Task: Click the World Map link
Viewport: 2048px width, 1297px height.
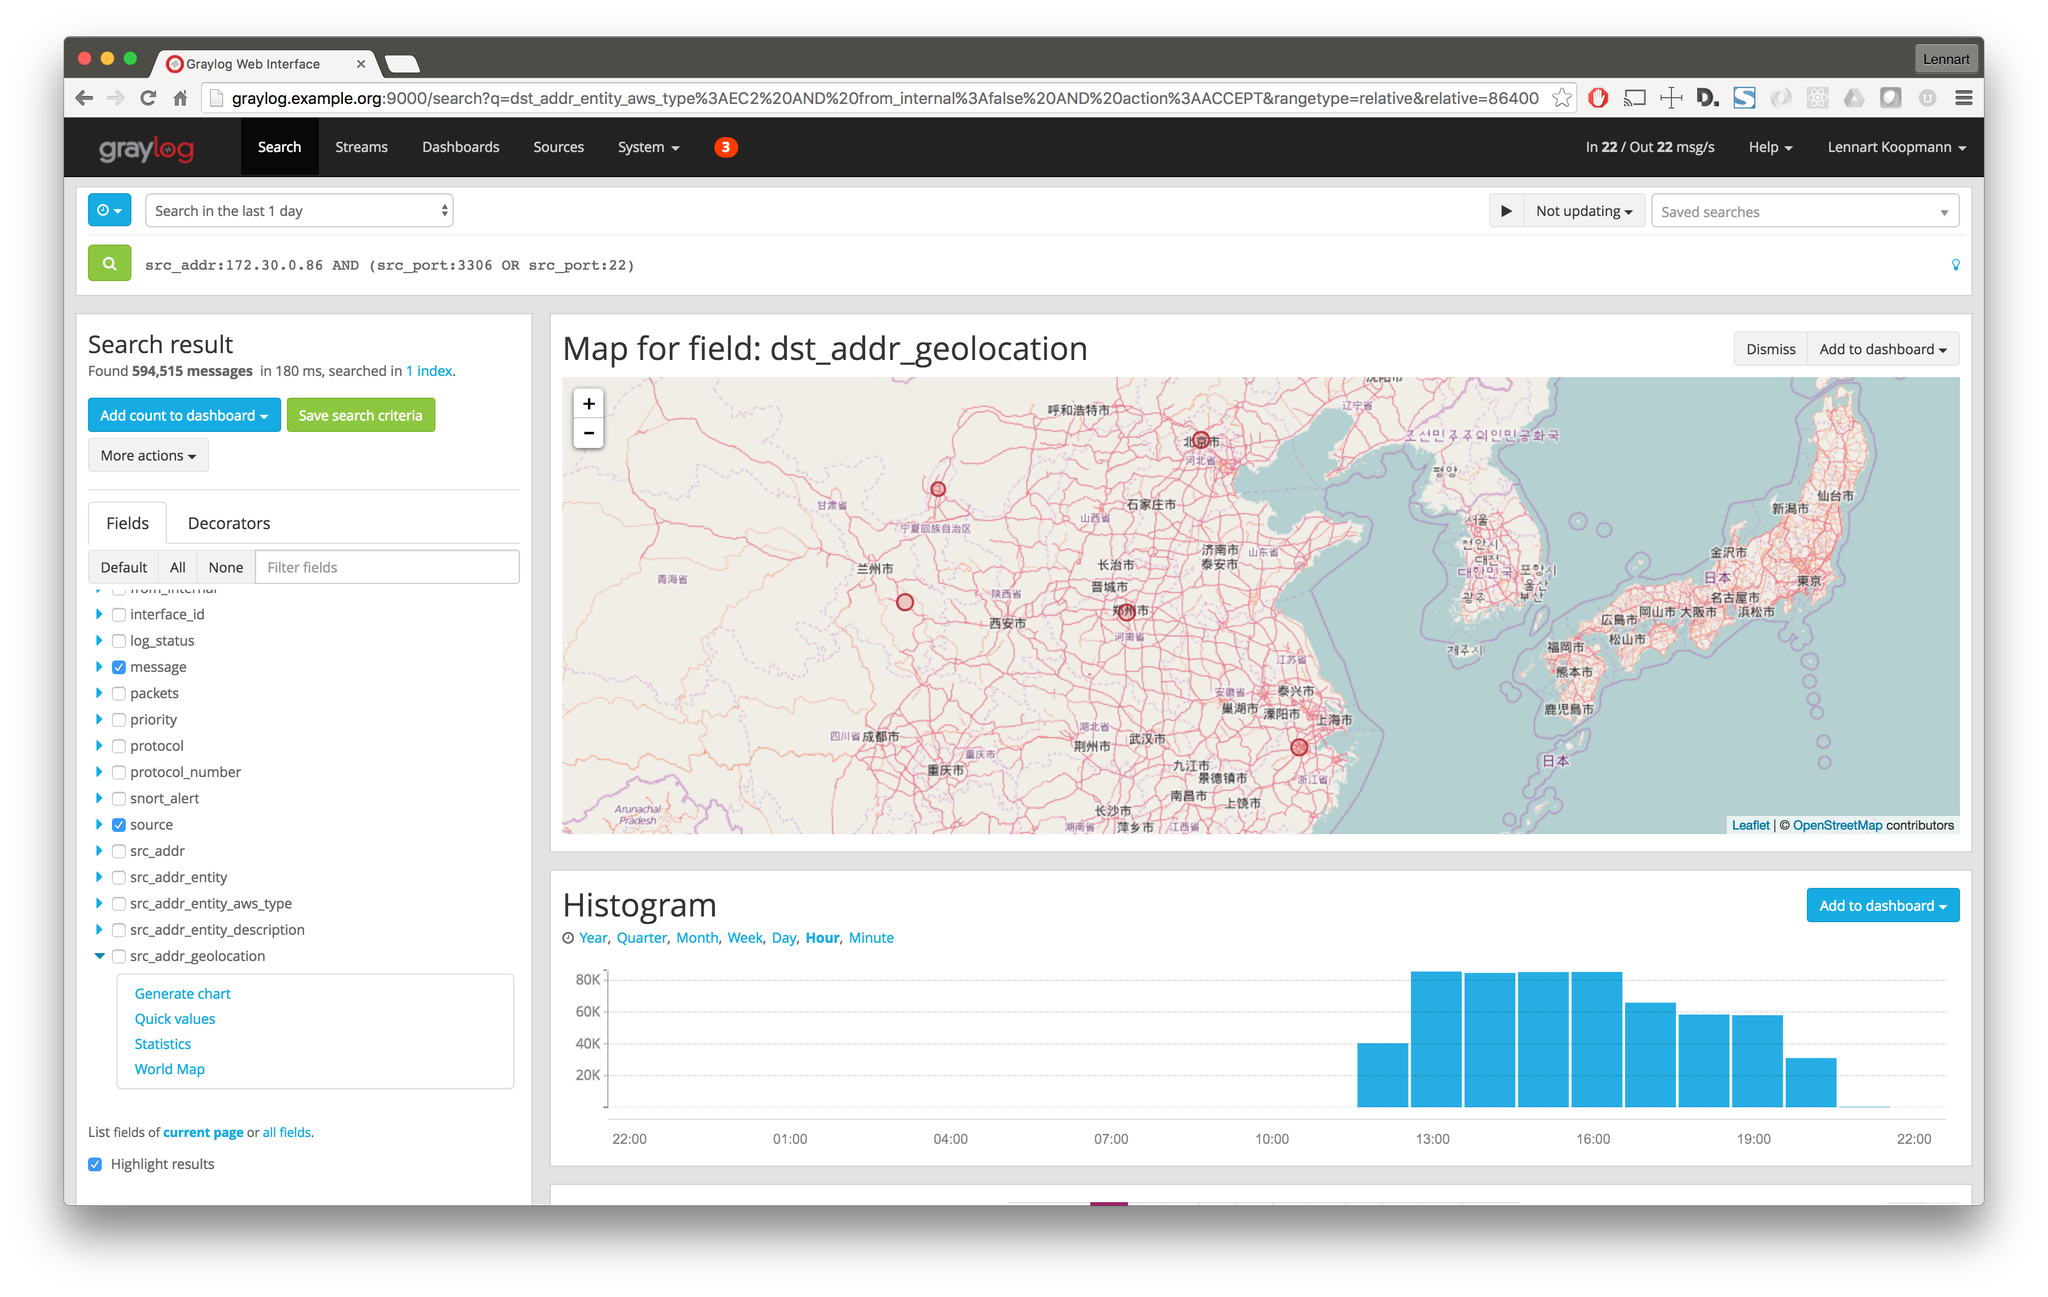Action: pos(170,1069)
